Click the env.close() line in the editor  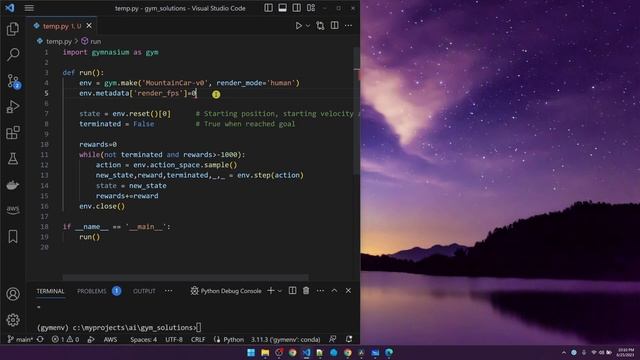tap(102, 206)
